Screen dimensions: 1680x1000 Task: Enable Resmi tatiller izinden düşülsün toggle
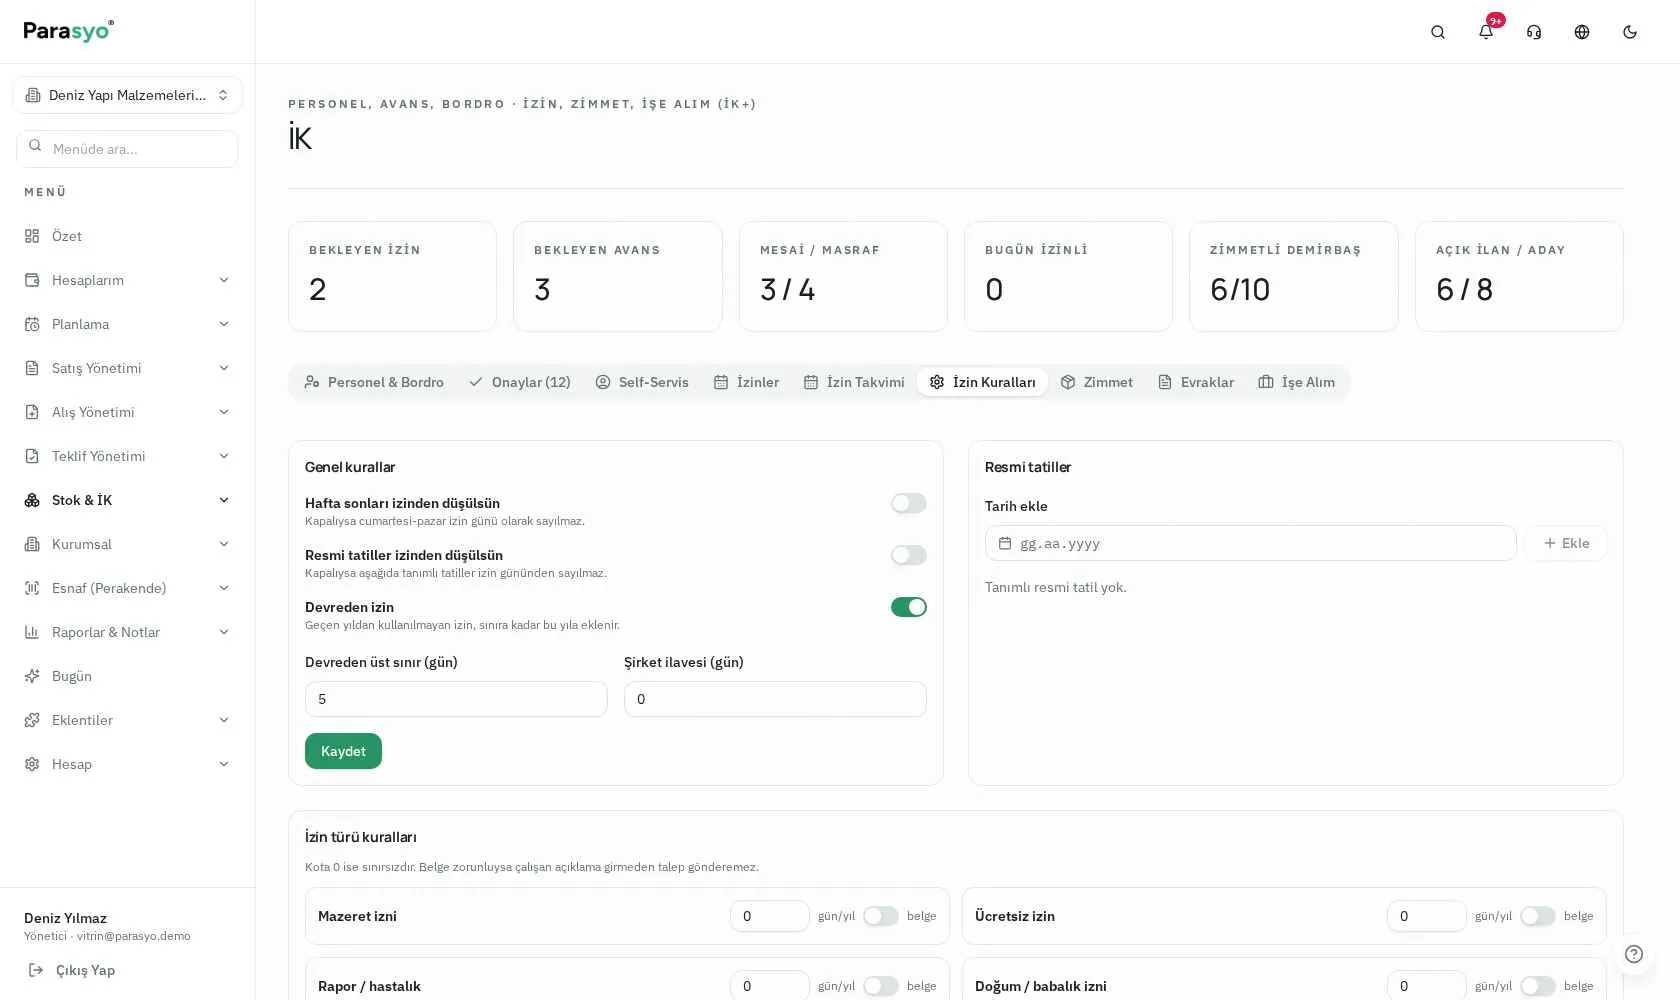pyautogui.click(x=909, y=555)
